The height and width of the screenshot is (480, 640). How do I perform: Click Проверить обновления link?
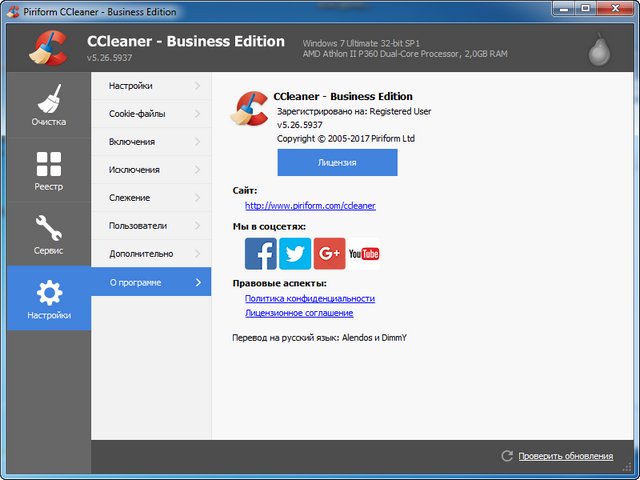tap(566, 456)
